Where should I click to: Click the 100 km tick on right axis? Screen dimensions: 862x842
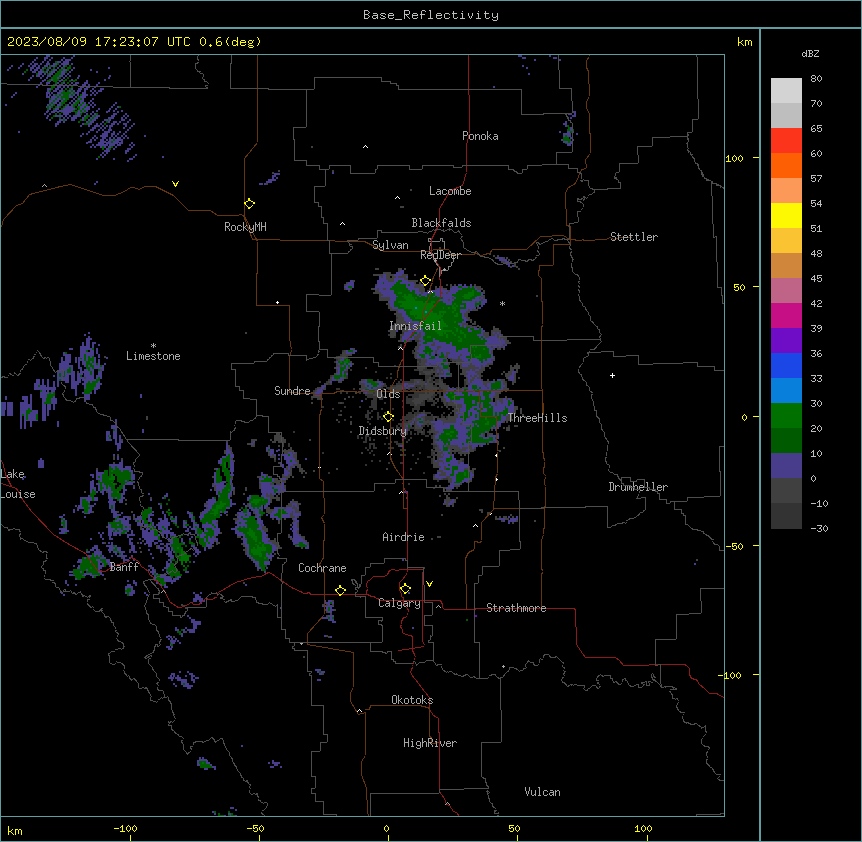pos(734,158)
